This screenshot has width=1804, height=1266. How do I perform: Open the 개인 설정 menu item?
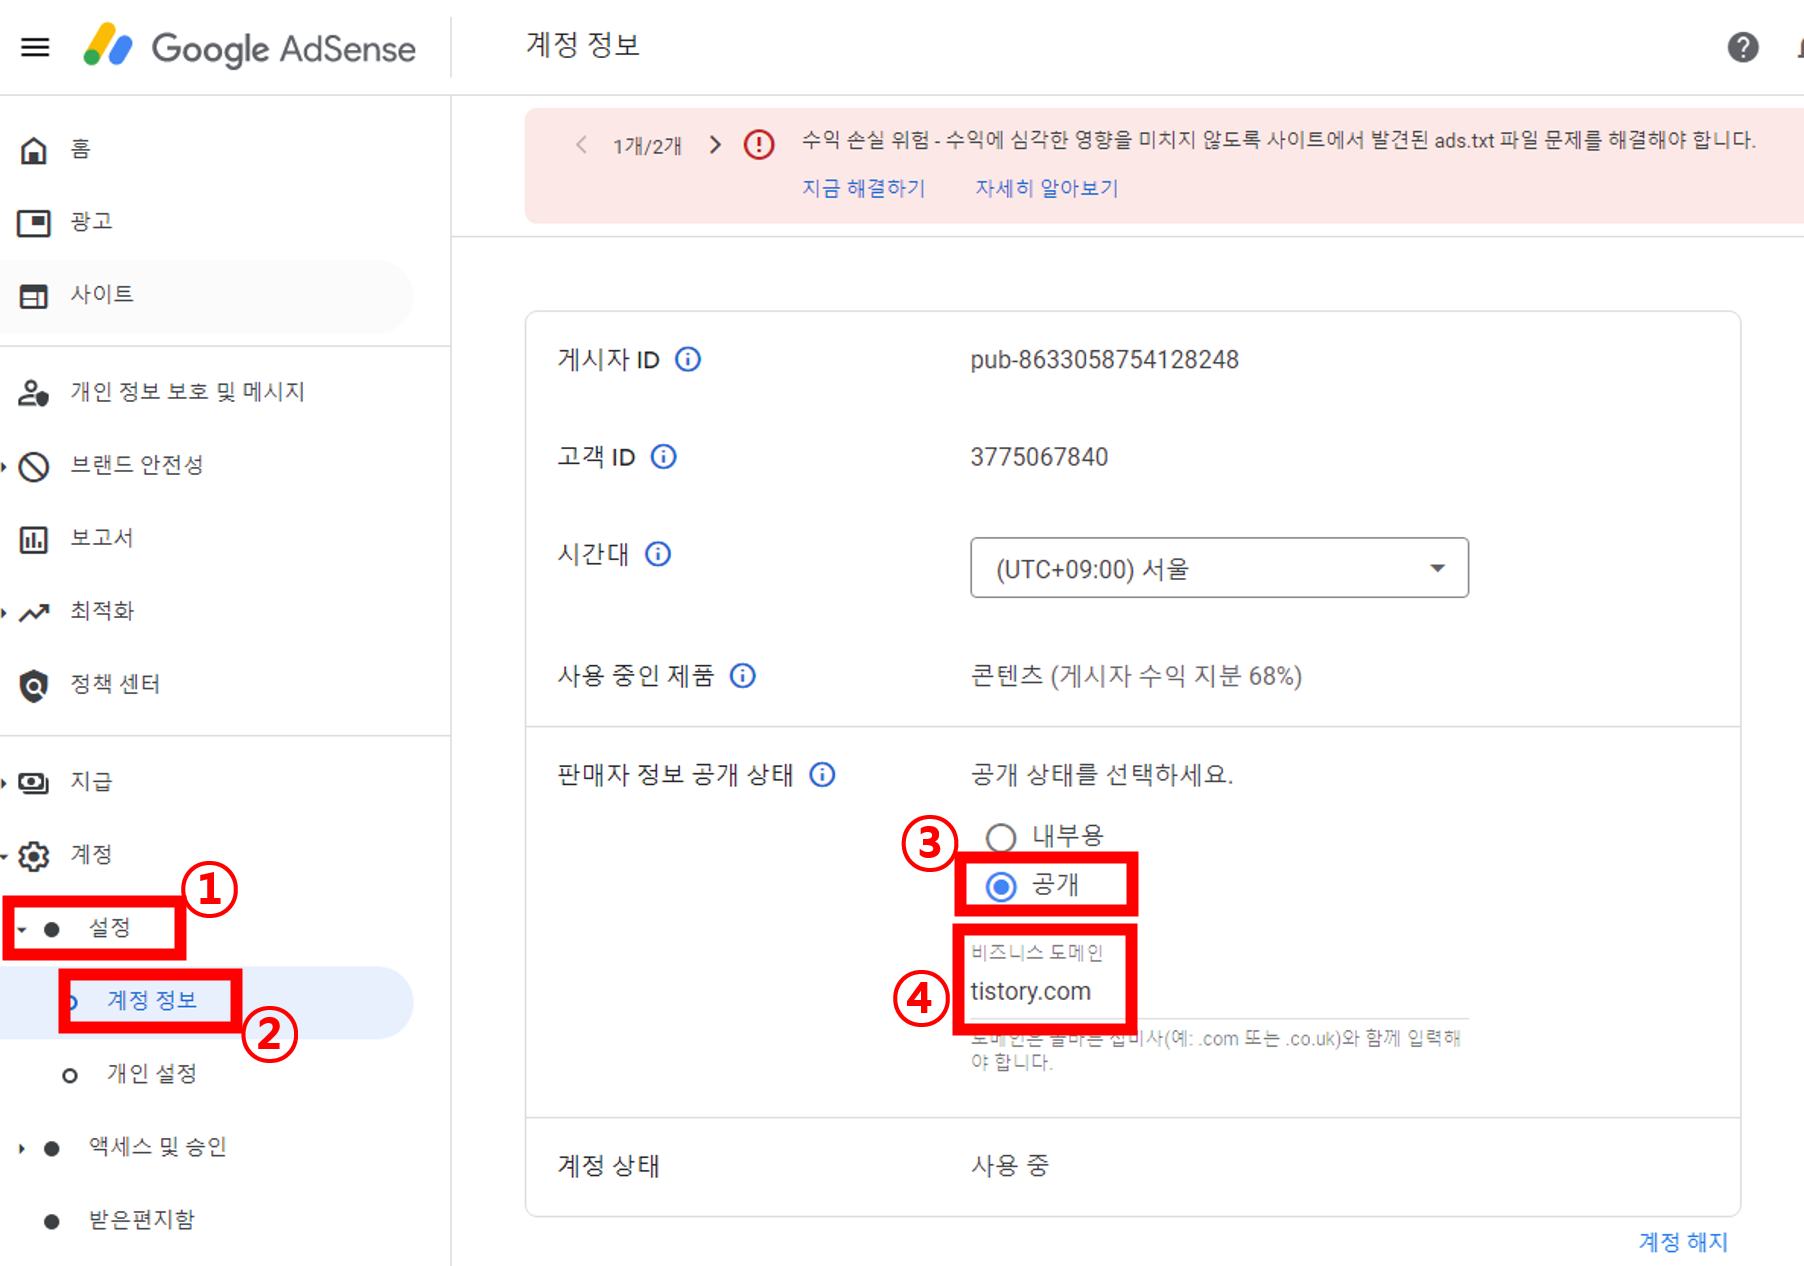click(152, 1074)
